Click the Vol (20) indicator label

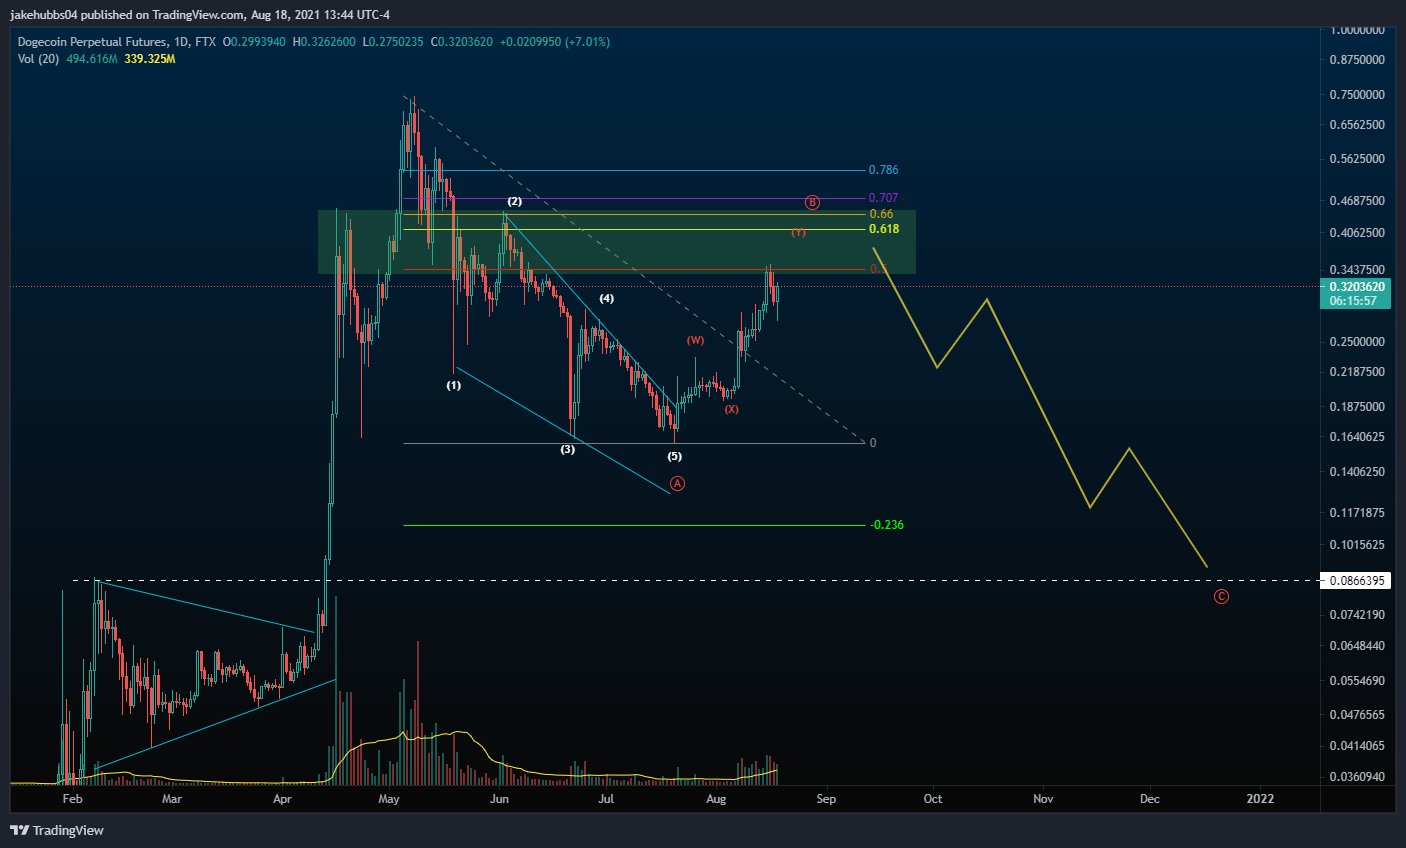[39, 59]
